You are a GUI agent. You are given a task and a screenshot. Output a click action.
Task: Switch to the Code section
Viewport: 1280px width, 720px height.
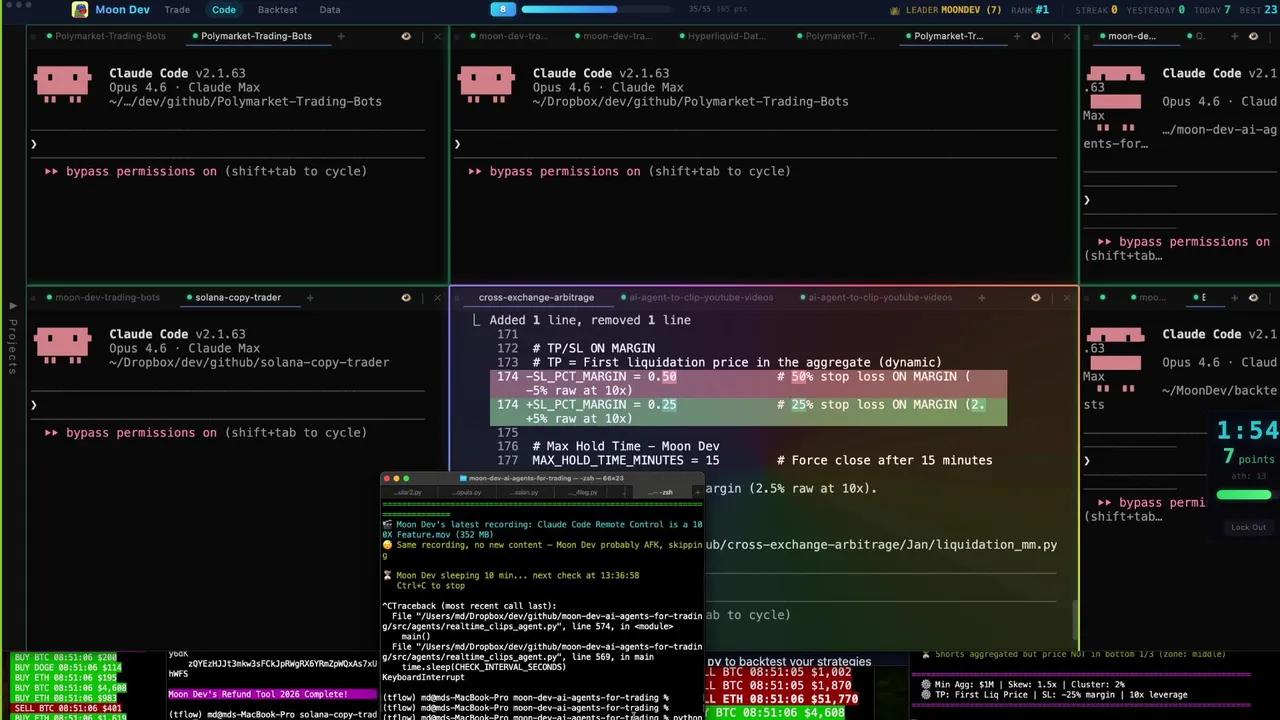click(x=224, y=9)
